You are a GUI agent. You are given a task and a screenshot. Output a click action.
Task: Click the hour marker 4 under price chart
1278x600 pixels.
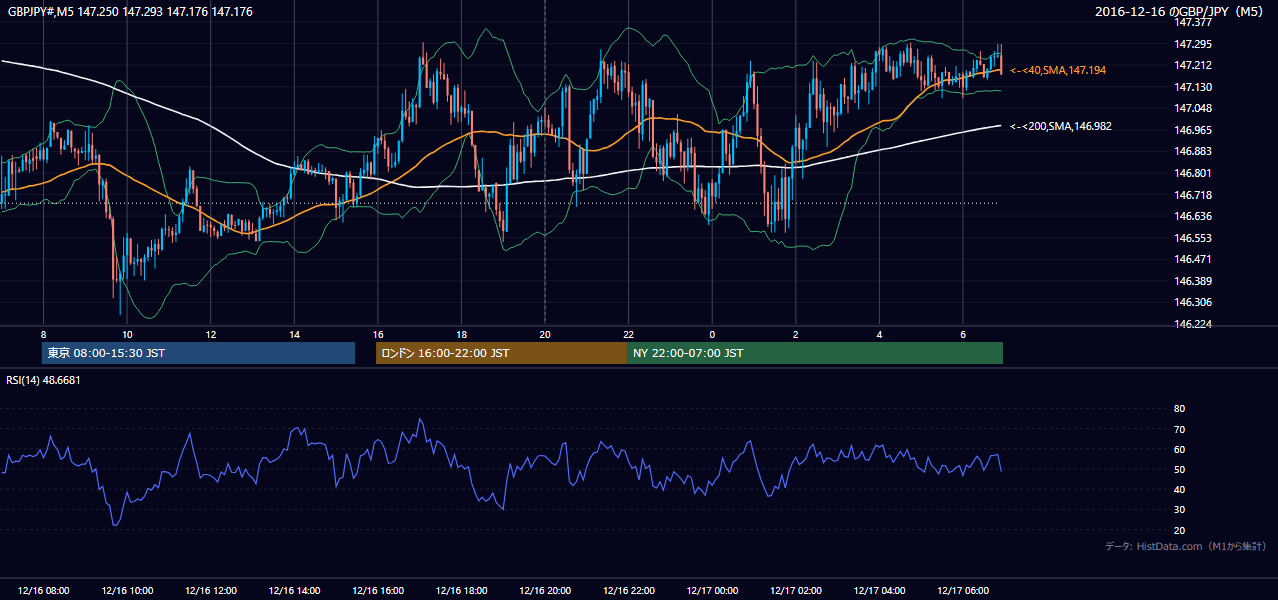(x=879, y=334)
